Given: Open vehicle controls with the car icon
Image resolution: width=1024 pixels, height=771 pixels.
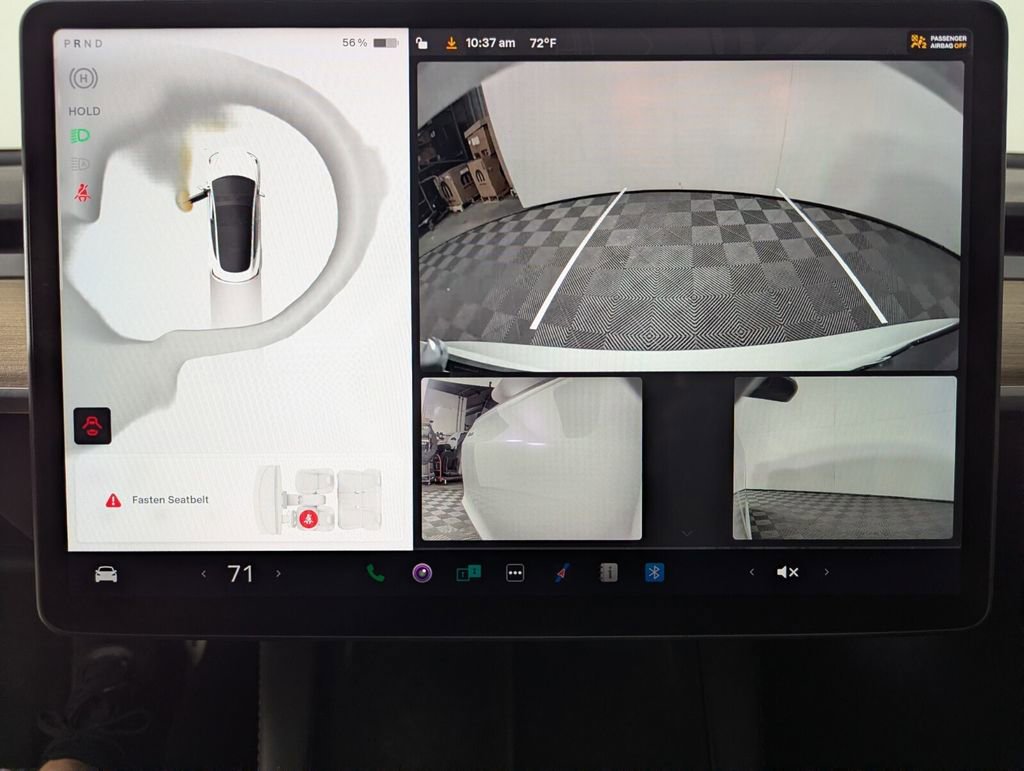Looking at the screenshot, I should click(105, 574).
